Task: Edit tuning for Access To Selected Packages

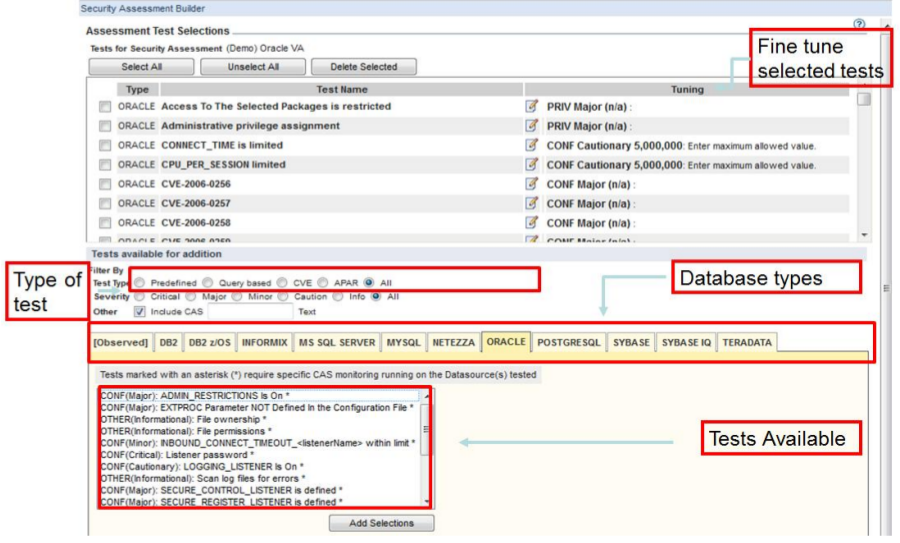Action: point(532,106)
